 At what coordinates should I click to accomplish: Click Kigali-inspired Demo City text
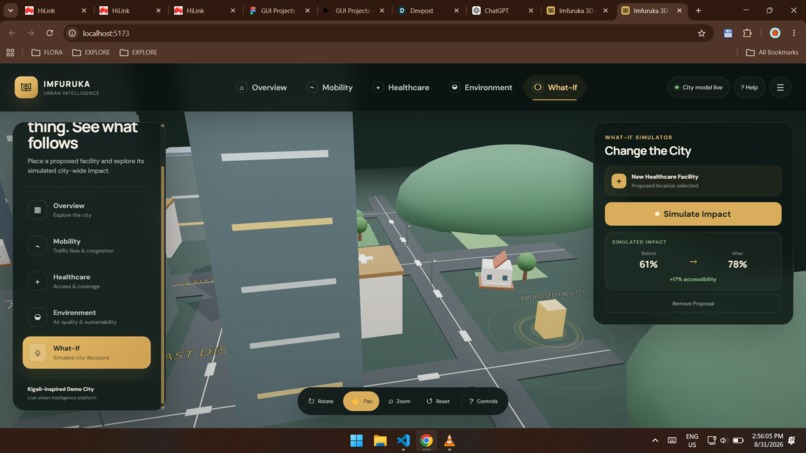(61, 389)
